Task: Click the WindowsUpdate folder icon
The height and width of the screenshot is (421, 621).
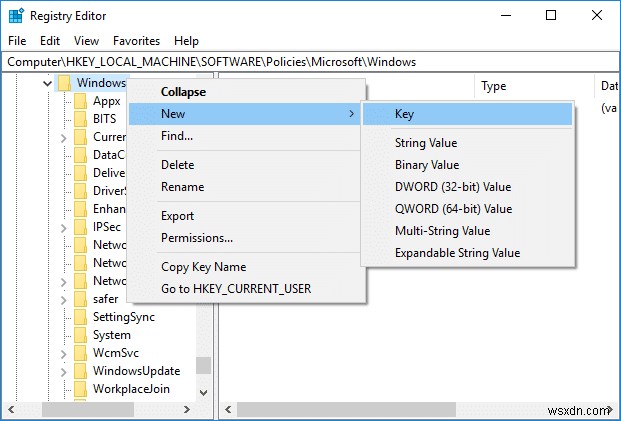Action: tap(80, 371)
